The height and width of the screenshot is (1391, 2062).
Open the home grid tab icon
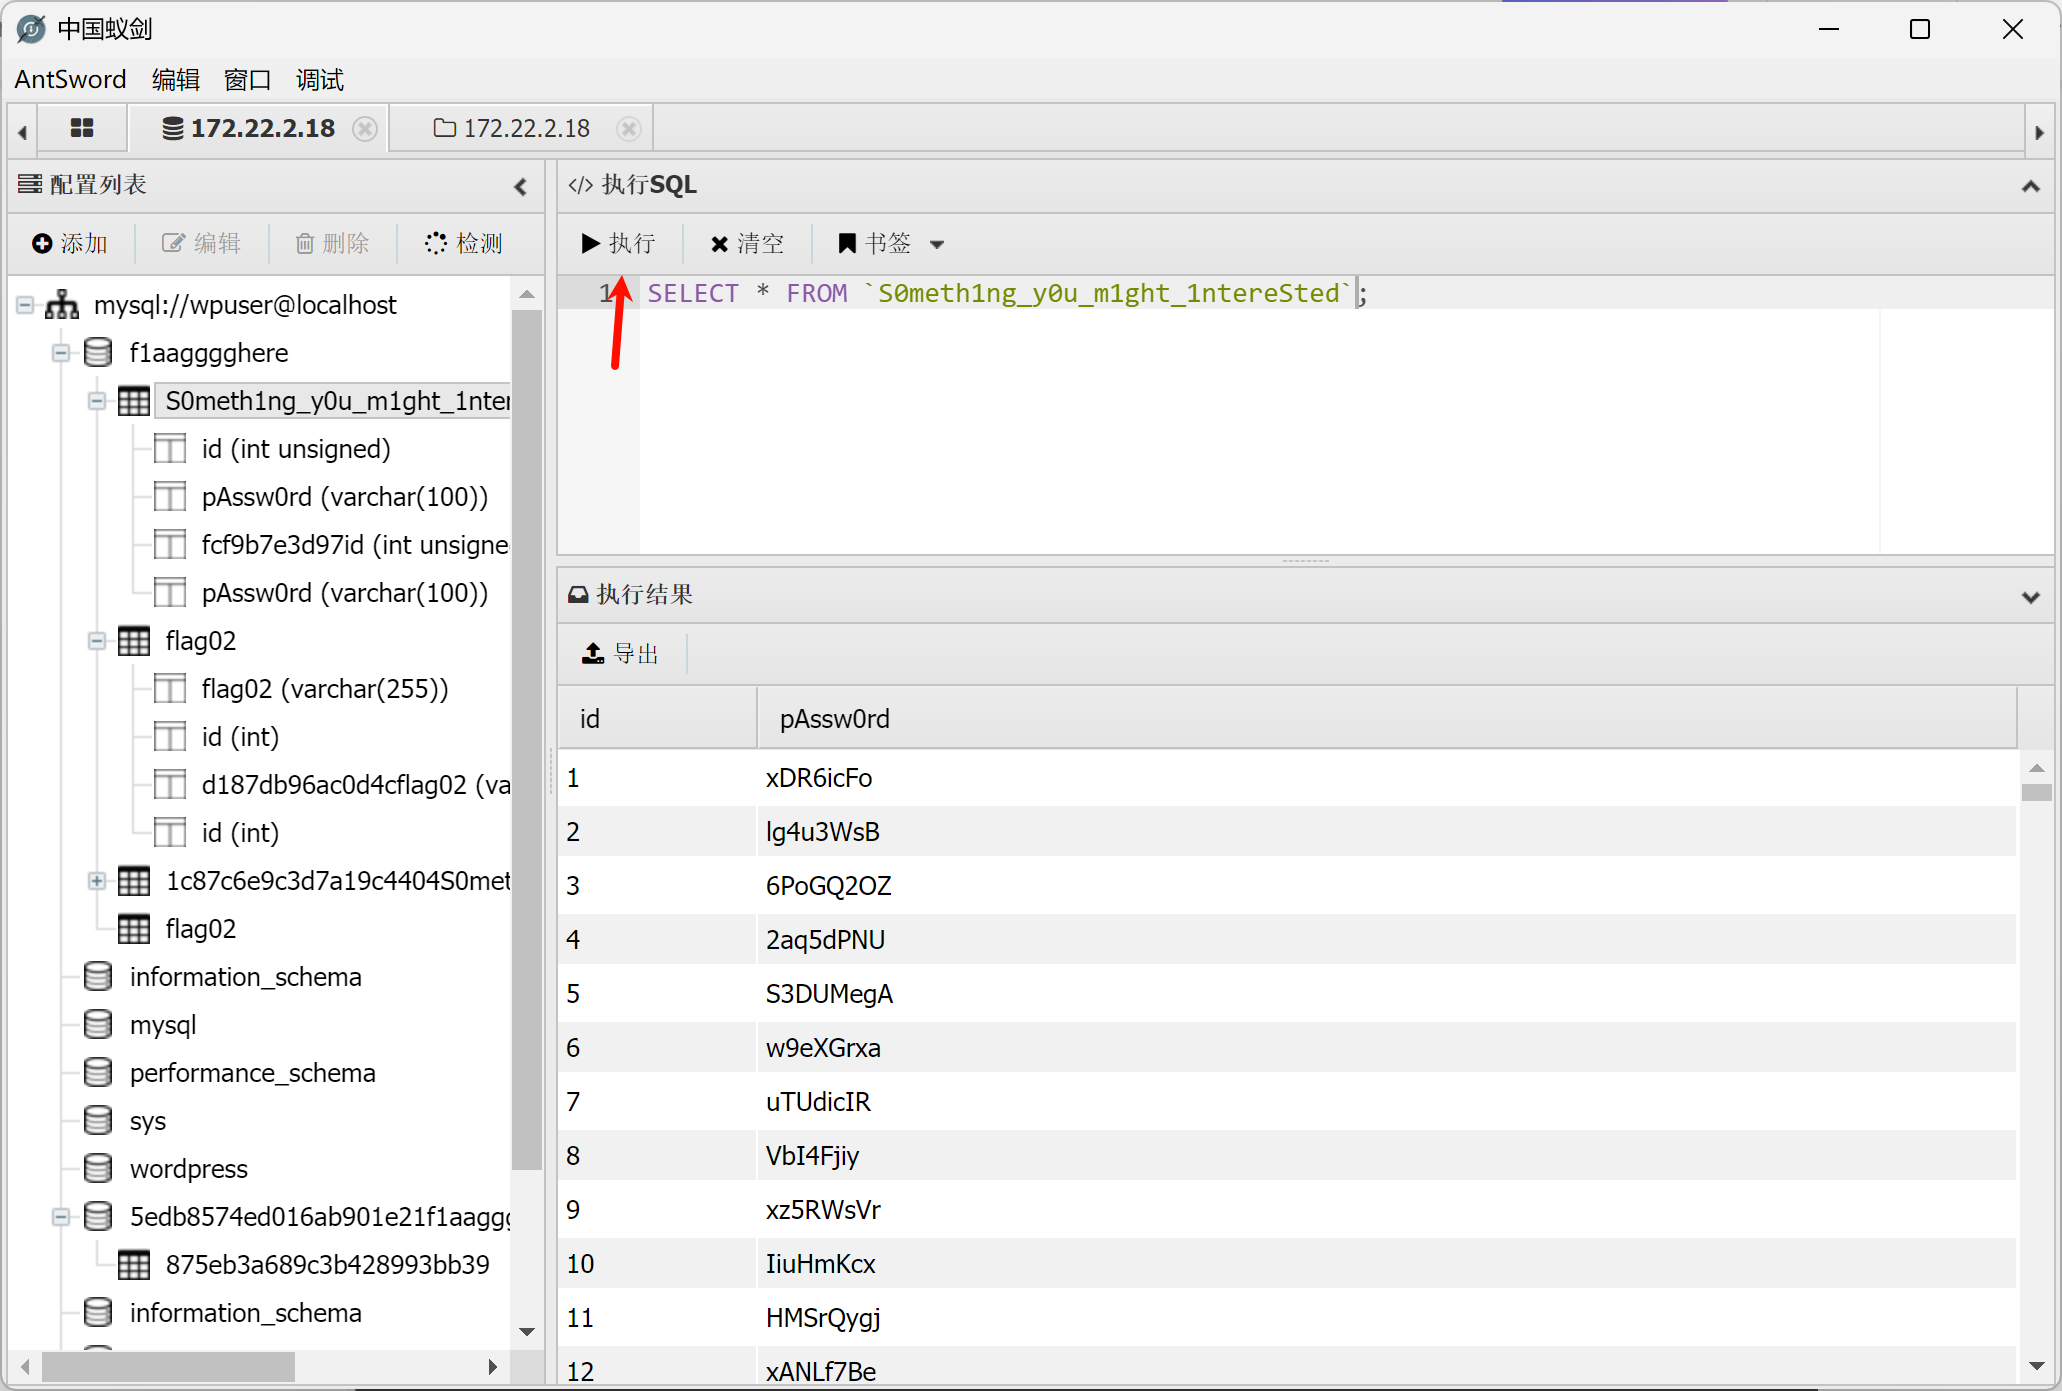(x=82, y=128)
